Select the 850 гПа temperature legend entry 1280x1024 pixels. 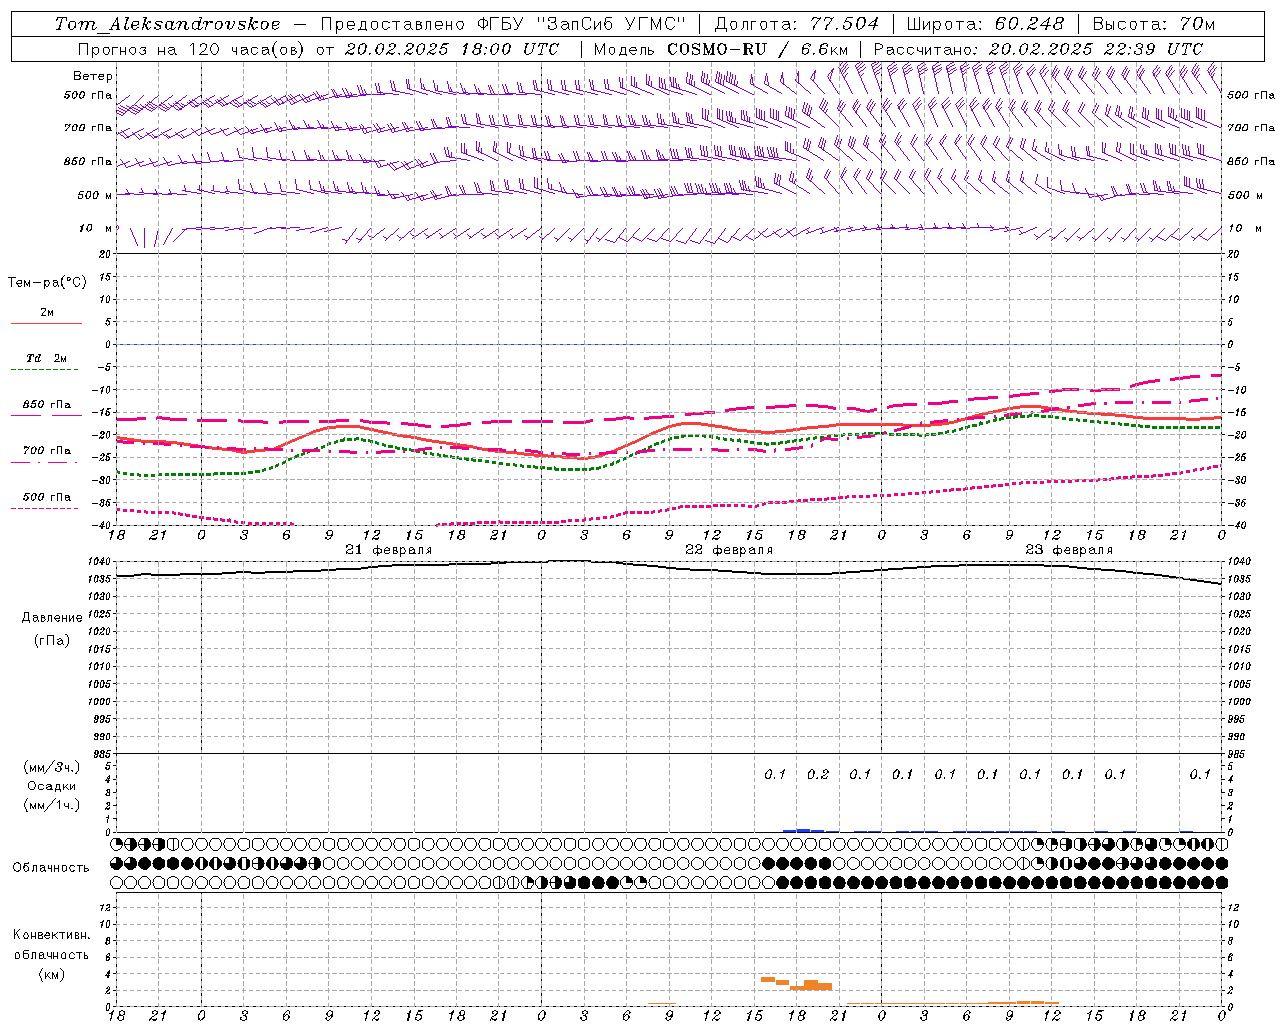47,405
